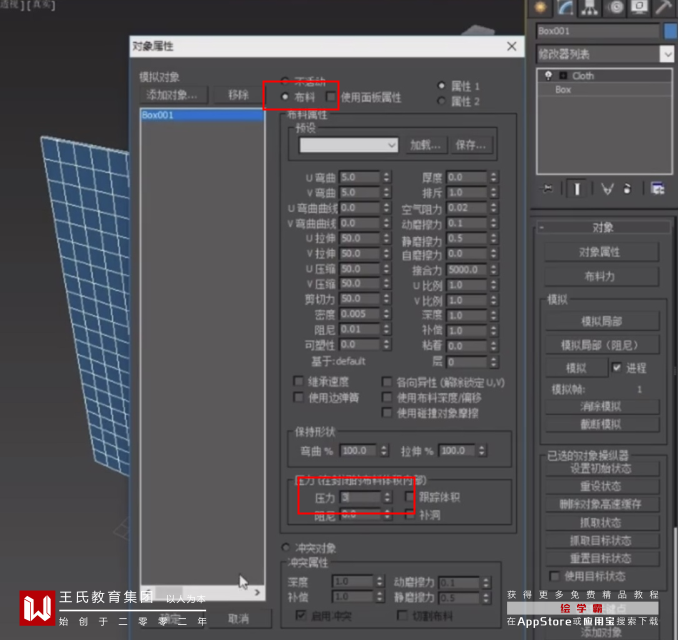Enable the 使用目标状态 checkbox
The image size is (678, 640).
554,576
